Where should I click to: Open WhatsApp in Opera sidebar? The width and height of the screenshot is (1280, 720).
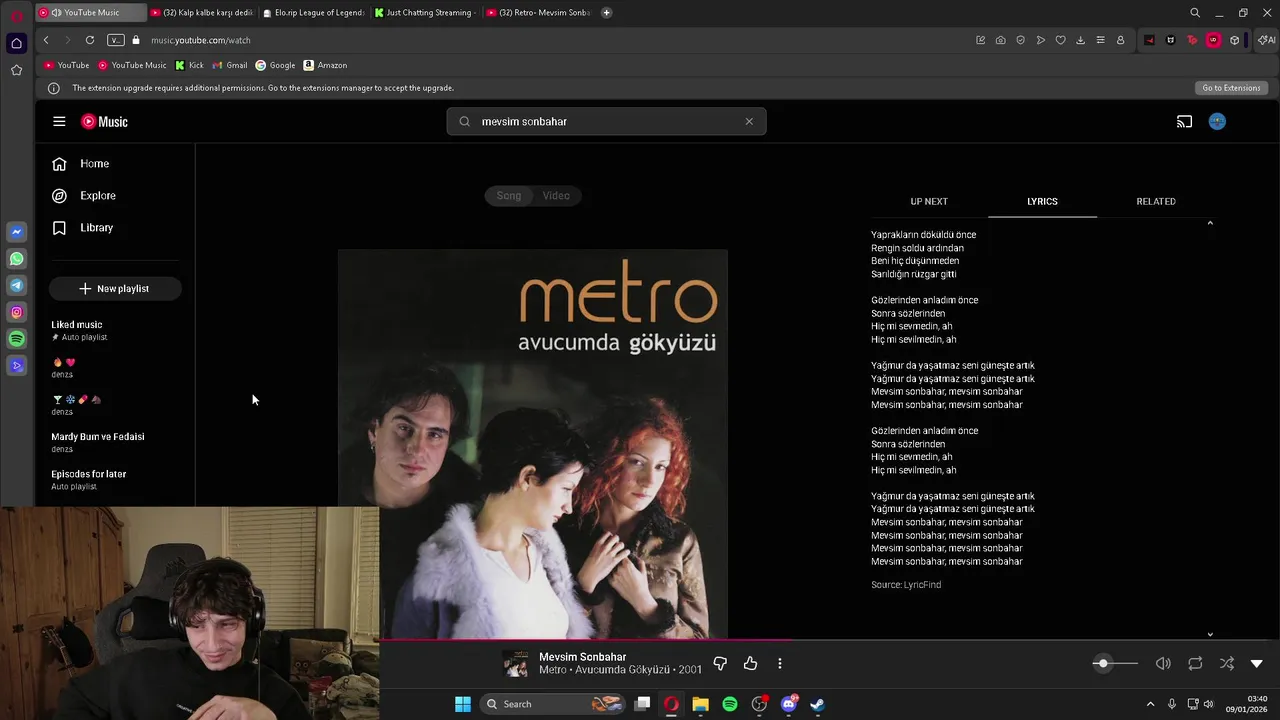click(16, 259)
